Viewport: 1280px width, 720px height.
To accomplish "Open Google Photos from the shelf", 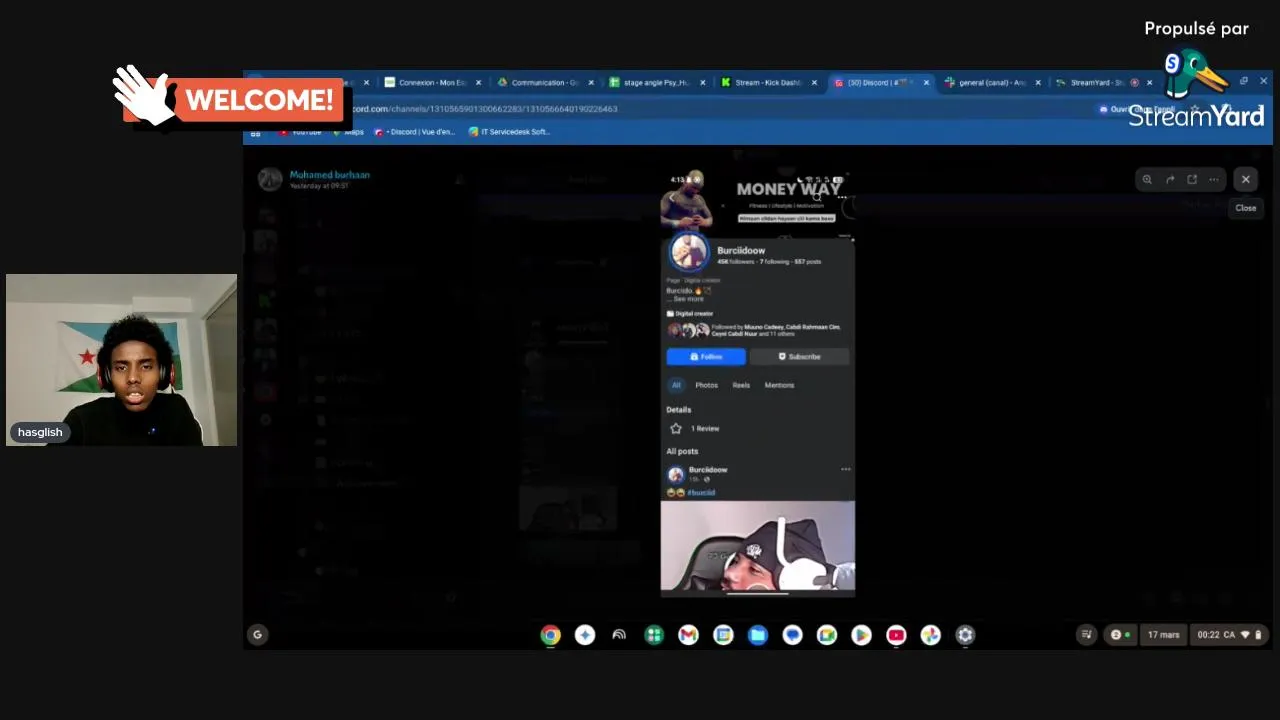I will coord(931,635).
